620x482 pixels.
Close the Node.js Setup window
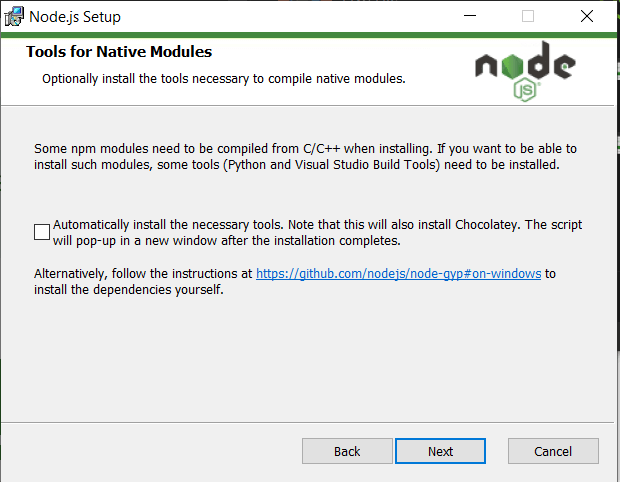point(587,16)
